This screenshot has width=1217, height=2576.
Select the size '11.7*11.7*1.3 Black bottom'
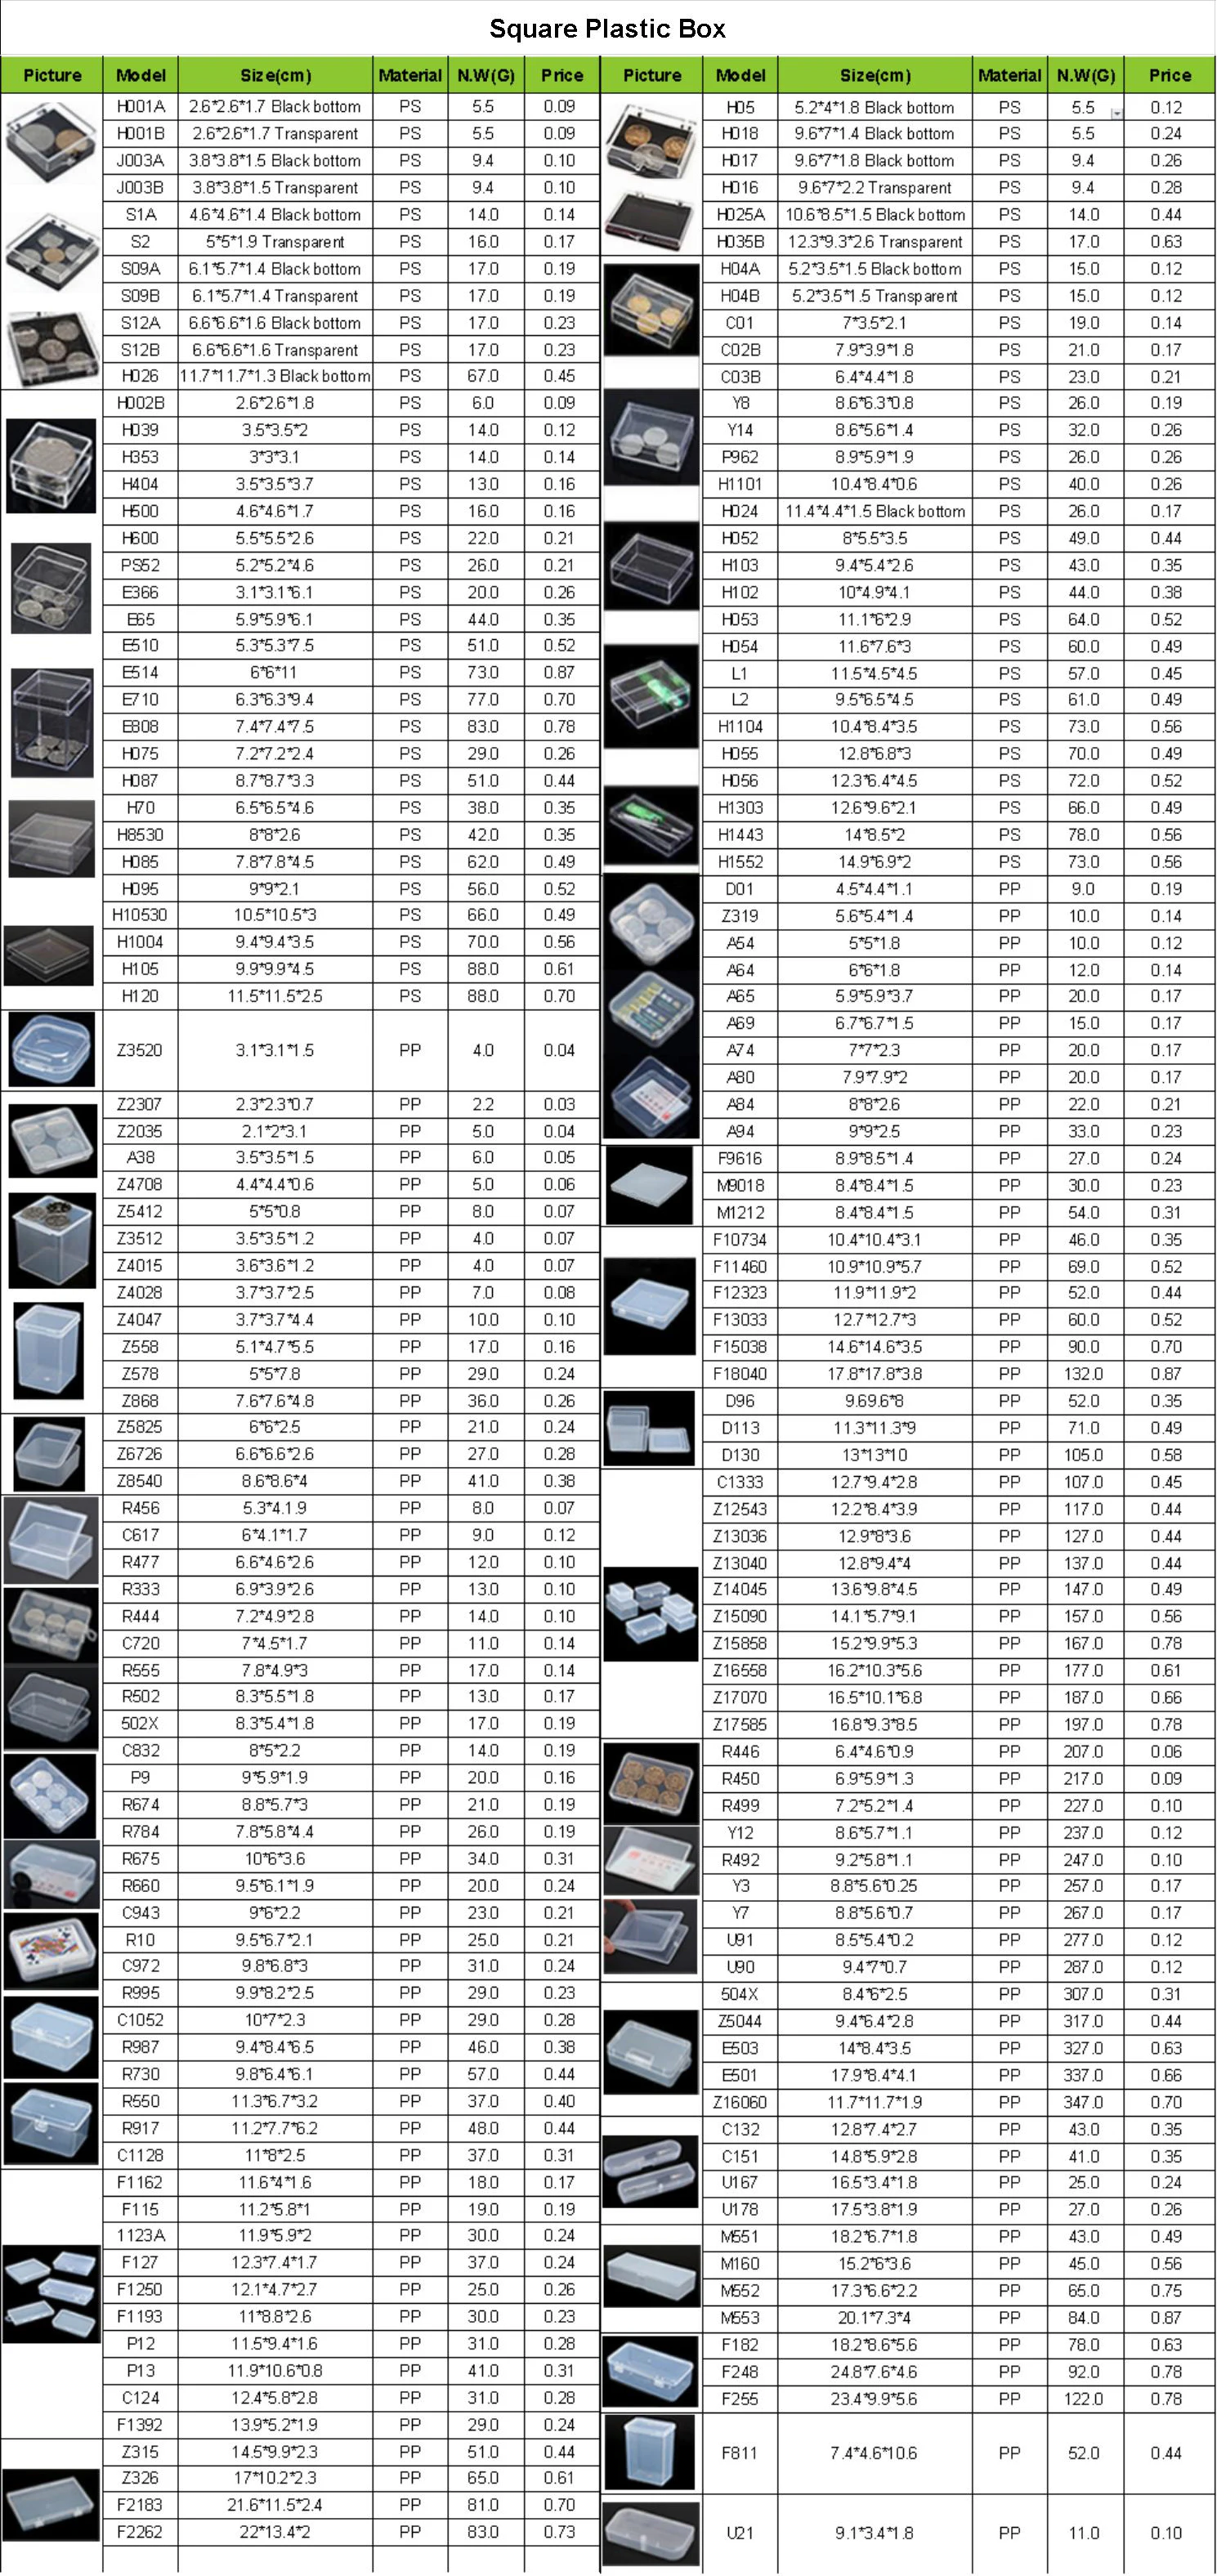[275, 377]
